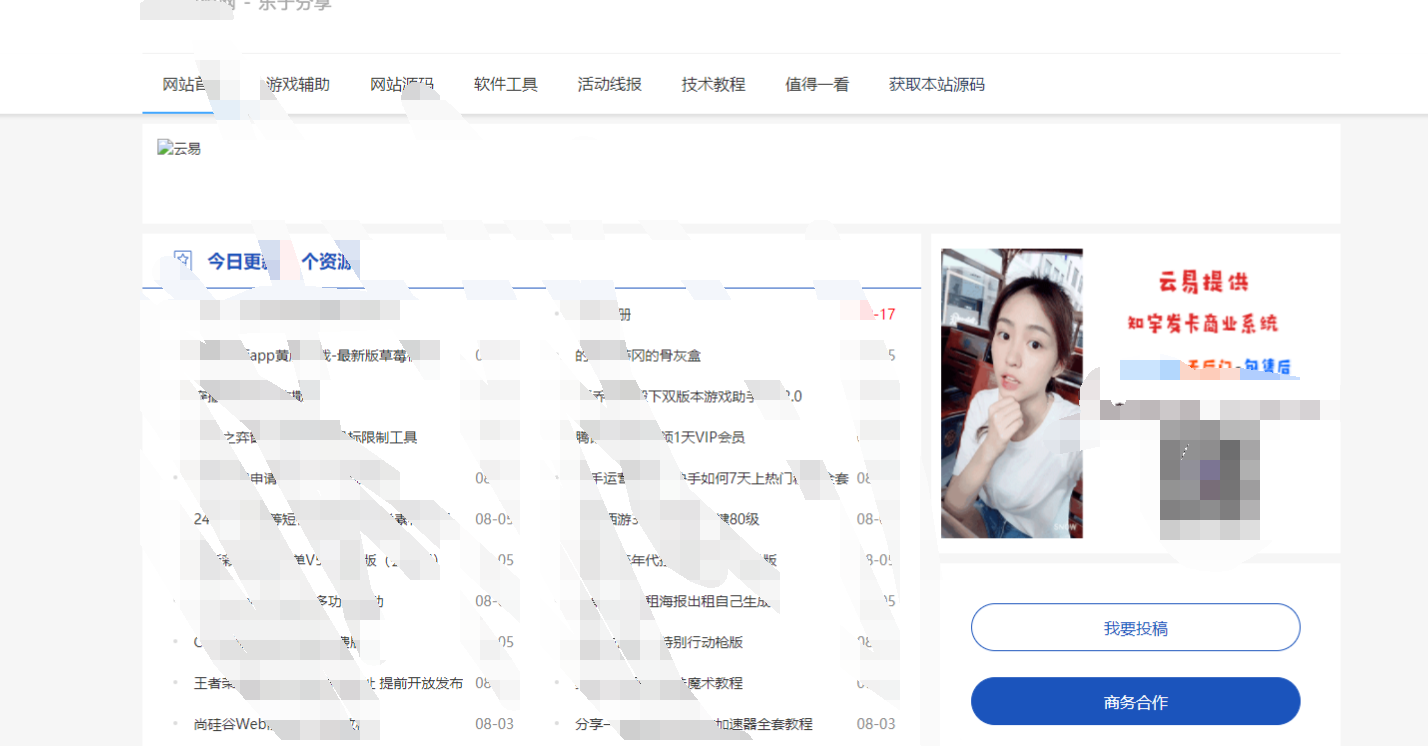Click the girl portrait photo in sidebar

pyautogui.click(x=1011, y=392)
